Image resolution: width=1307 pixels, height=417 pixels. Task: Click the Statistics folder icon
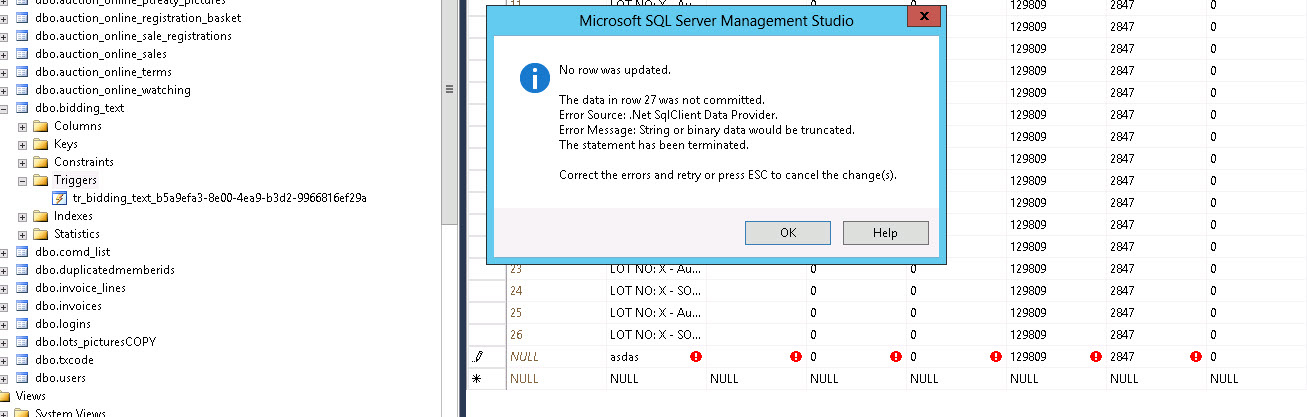(41, 234)
